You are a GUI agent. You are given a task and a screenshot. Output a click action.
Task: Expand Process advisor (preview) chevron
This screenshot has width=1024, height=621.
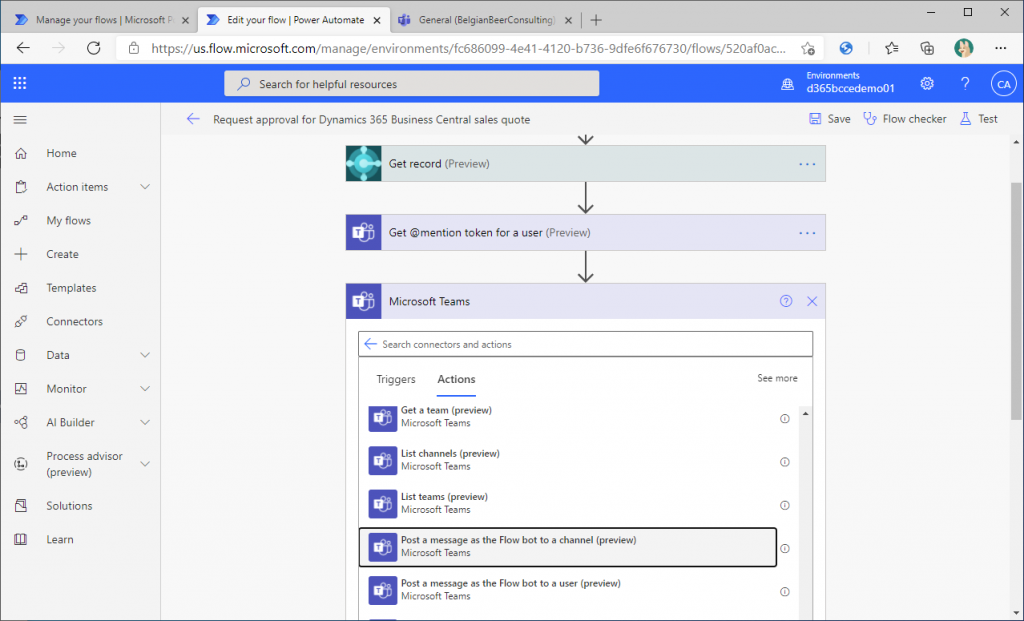[x=145, y=464]
